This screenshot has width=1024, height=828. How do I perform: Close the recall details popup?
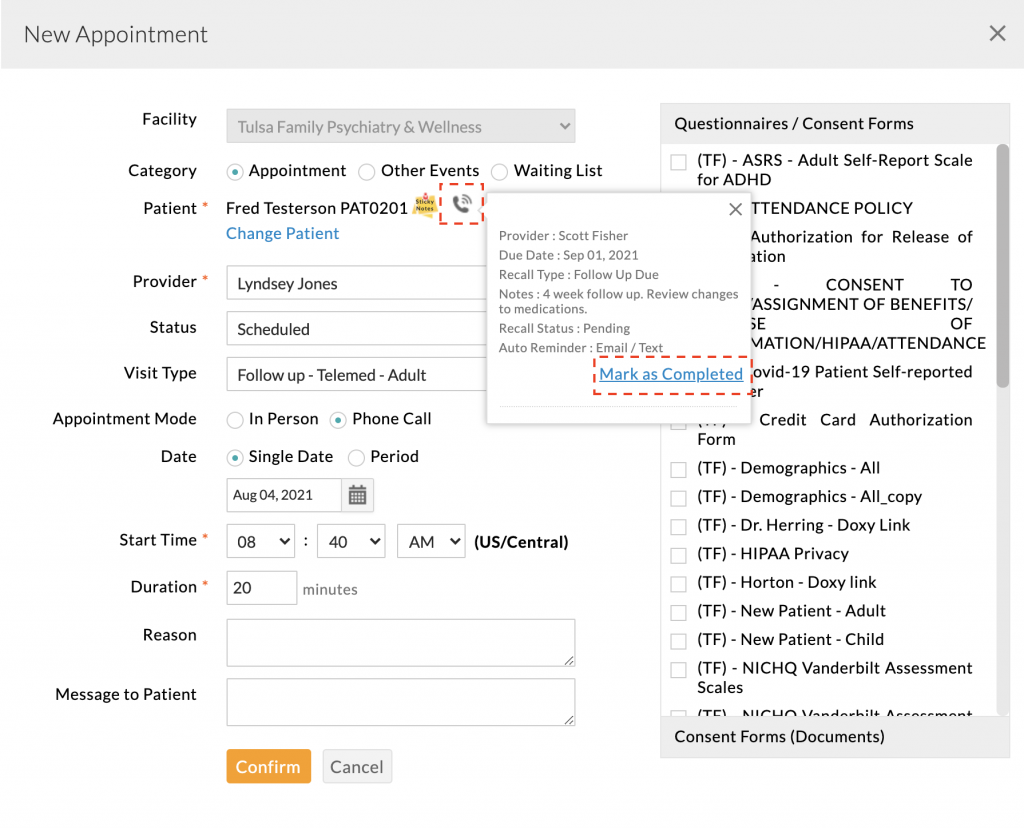(735, 210)
